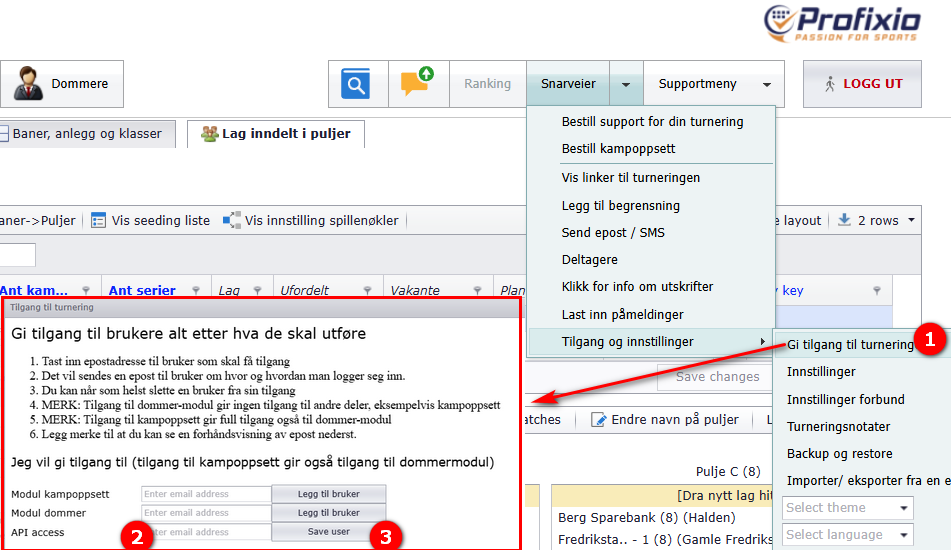
Task: Click the LOGG UT button
Action: (862, 84)
